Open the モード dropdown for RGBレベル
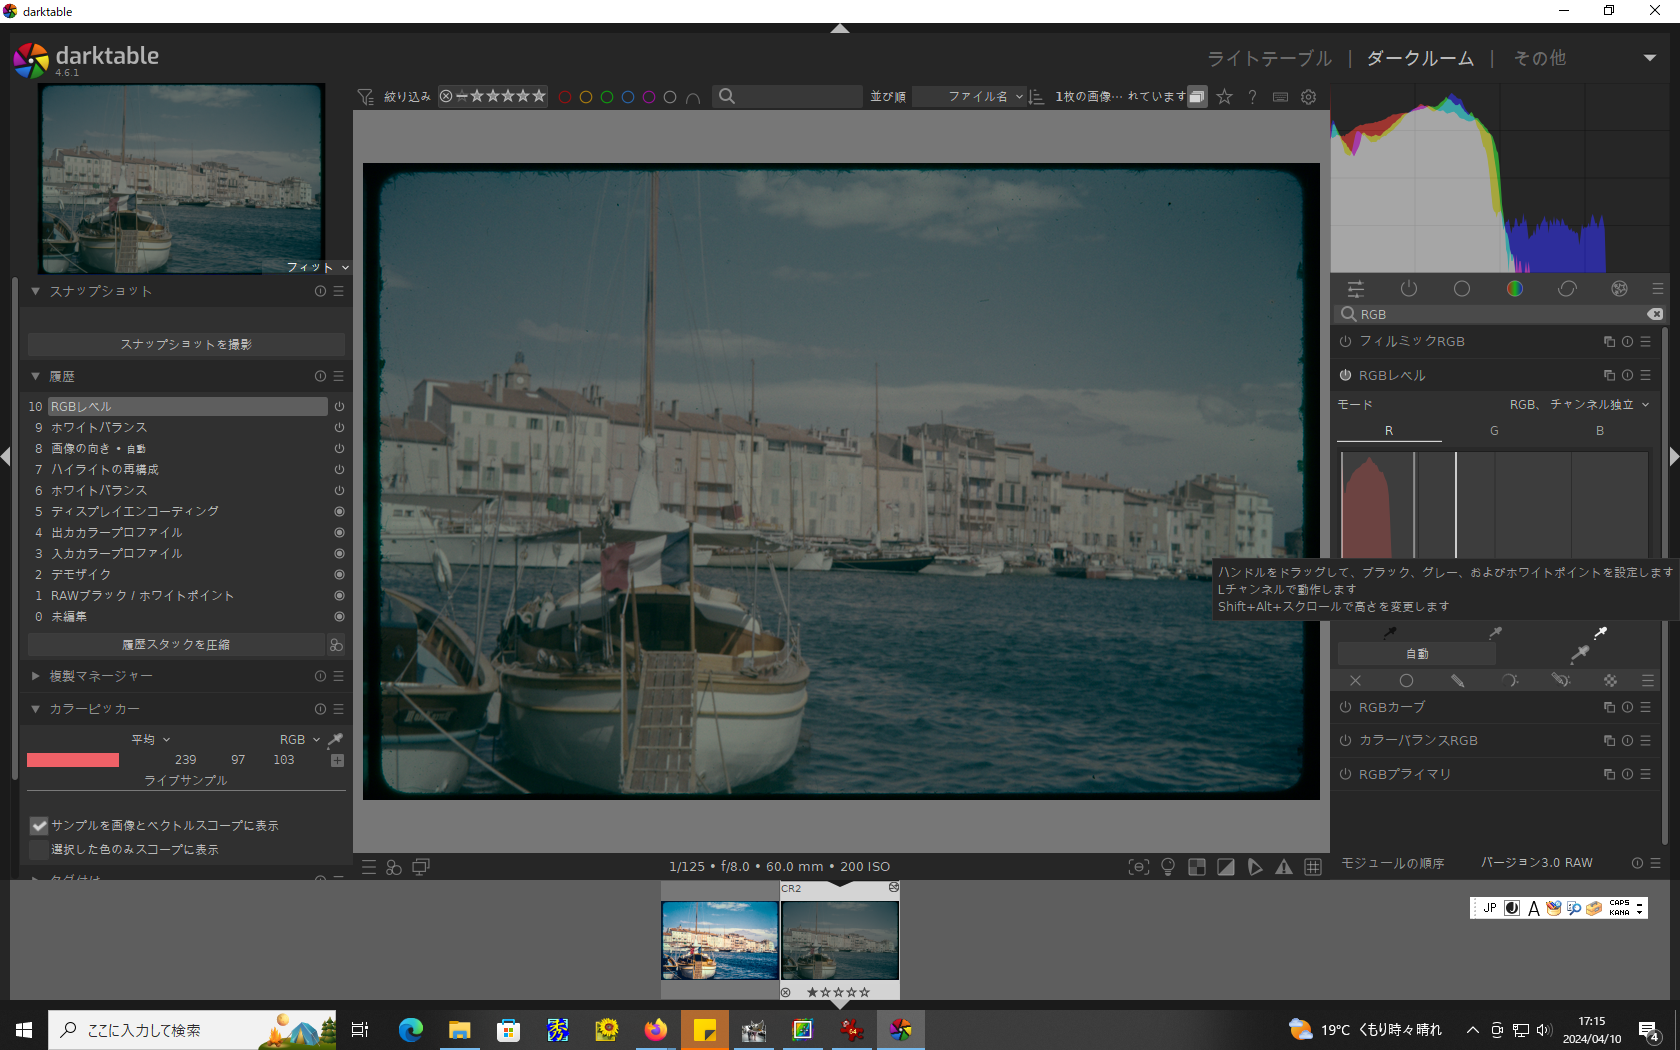Screen dimensions: 1680x1050 1580,405
